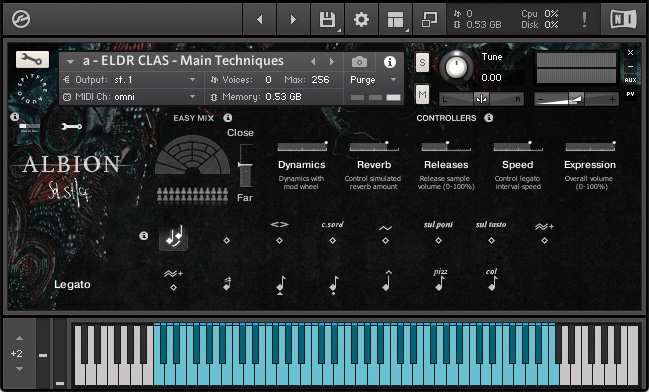
Task: Shift keyboard octave up arrow
Action: point(19,338)
